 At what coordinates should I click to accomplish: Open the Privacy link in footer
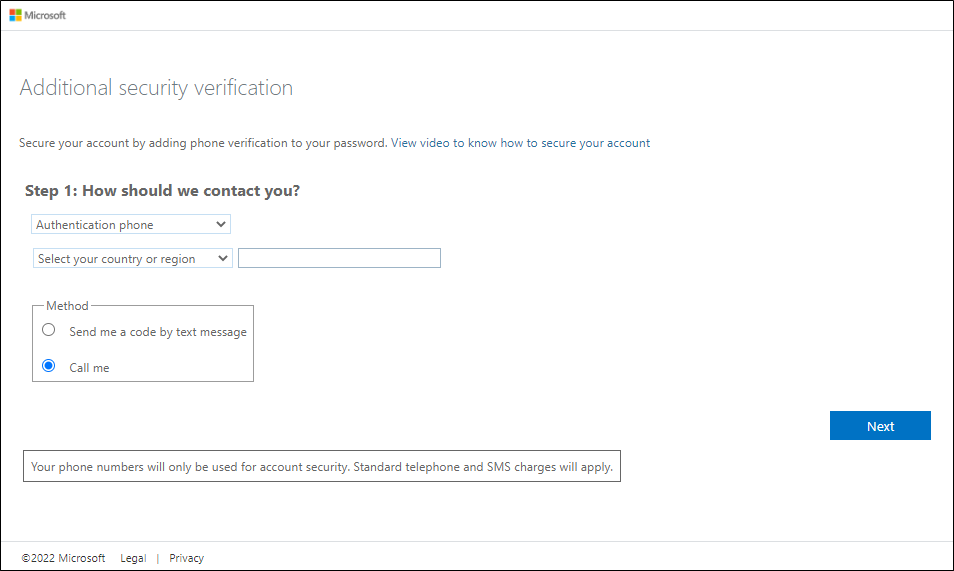pyautogui.click(x=186, y=558)
